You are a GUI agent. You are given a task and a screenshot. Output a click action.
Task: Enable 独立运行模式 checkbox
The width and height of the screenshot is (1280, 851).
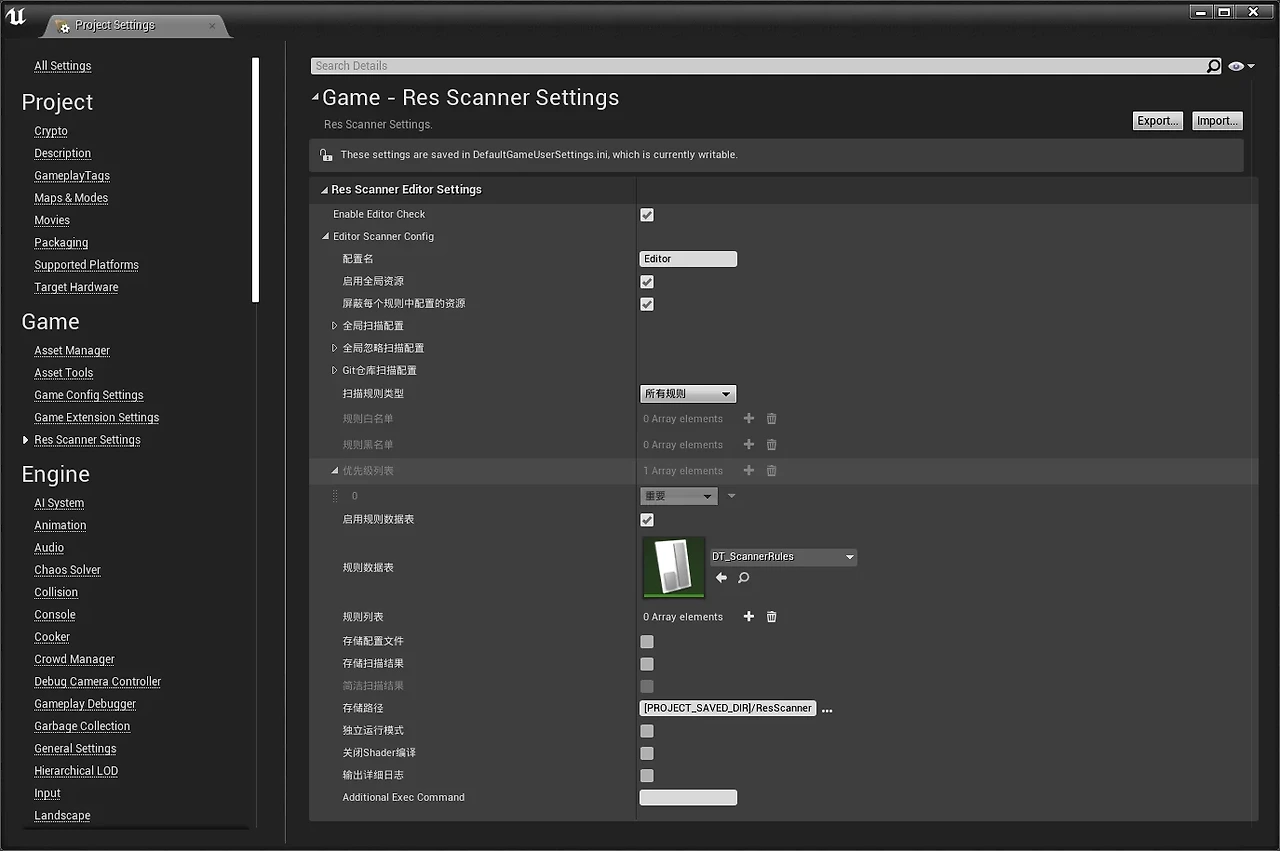[647, 731]
